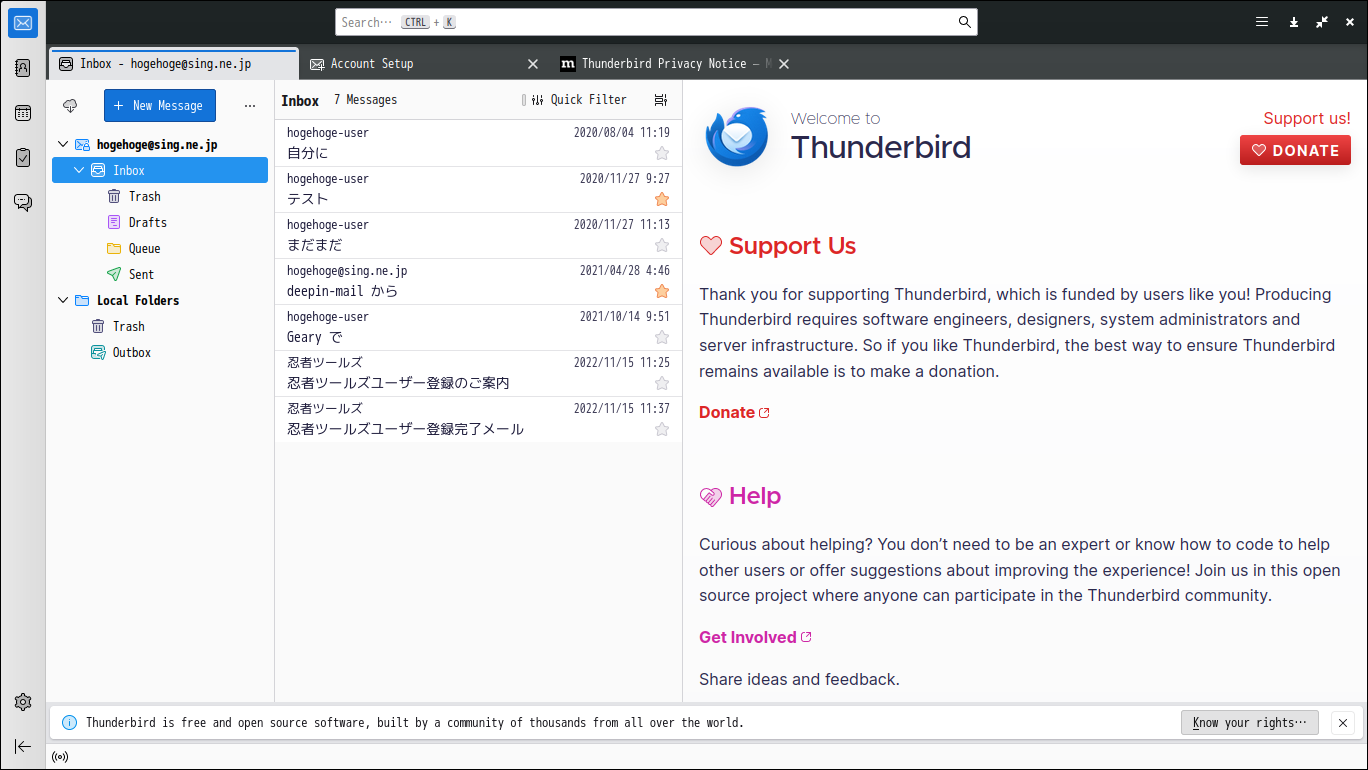
Task: Select the Drafts folder
Action: click(x=160, y=223)
